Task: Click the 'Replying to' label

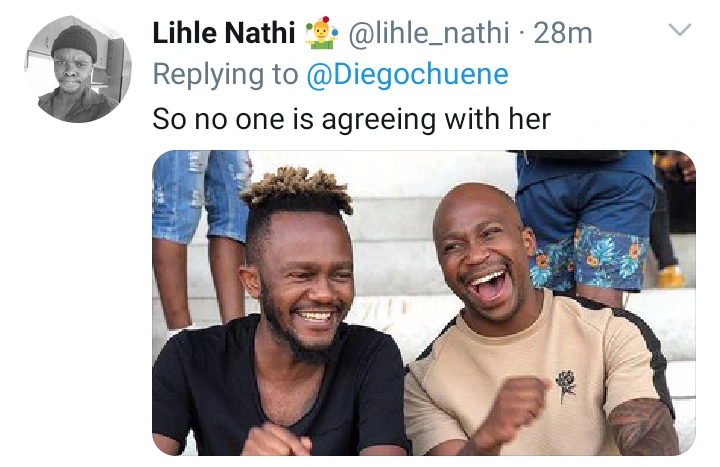Action: 225,75
